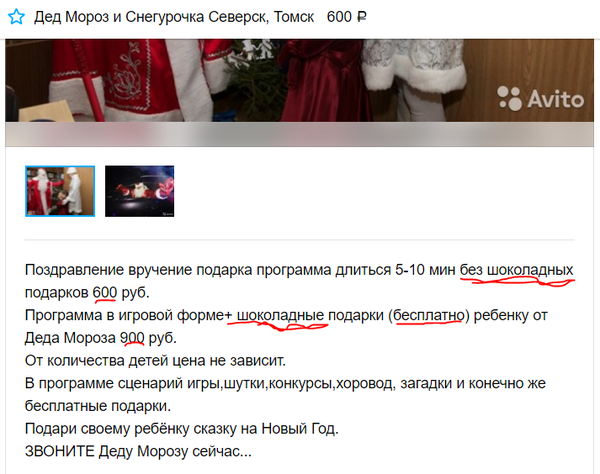Click the Avito watermark logo on photo

click(541, 99)
